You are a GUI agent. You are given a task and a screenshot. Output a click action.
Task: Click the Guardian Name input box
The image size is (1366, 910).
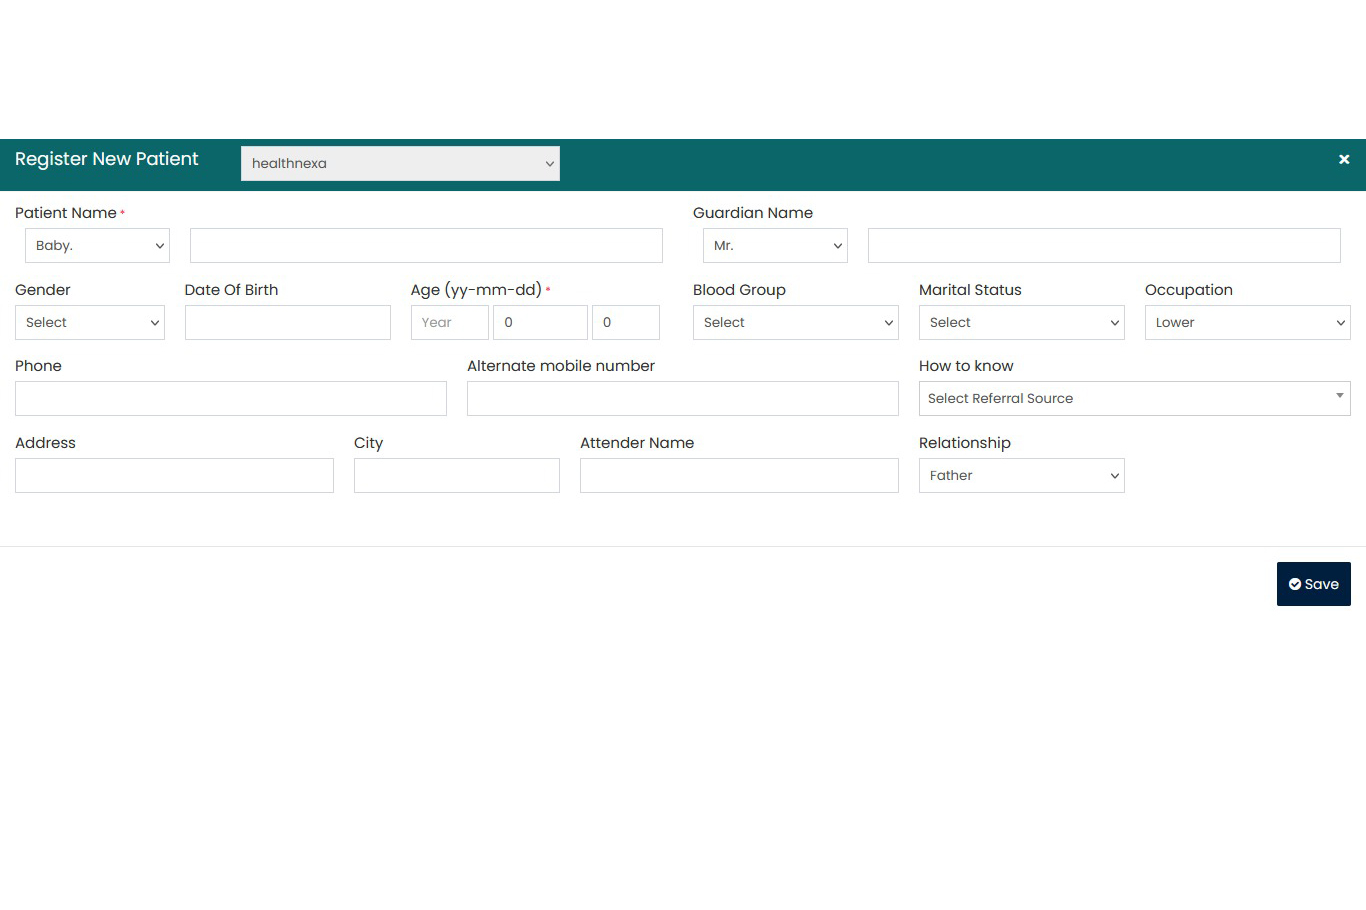(1103, 245)
